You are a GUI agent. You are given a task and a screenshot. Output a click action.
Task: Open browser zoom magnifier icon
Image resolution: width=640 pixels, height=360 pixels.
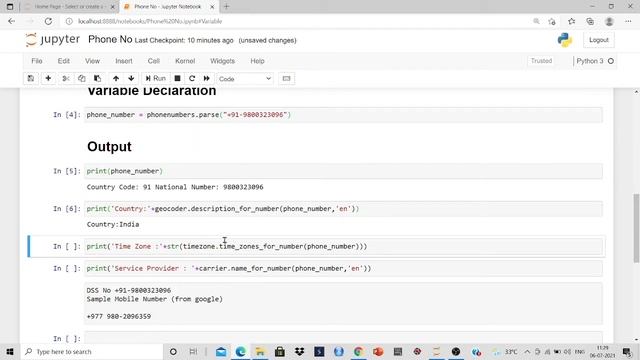536,21
